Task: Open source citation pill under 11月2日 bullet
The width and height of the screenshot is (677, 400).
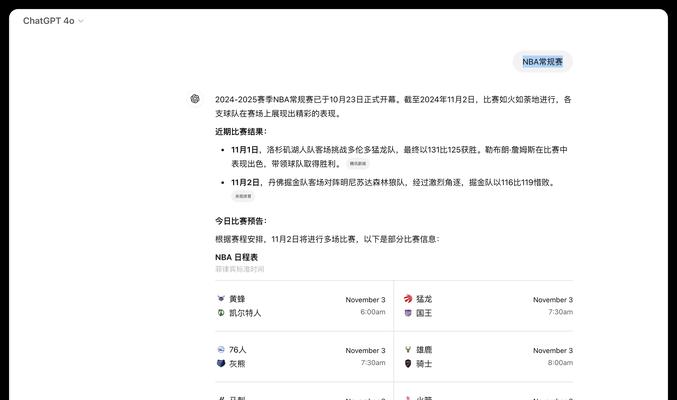Action: click(243, 196)
